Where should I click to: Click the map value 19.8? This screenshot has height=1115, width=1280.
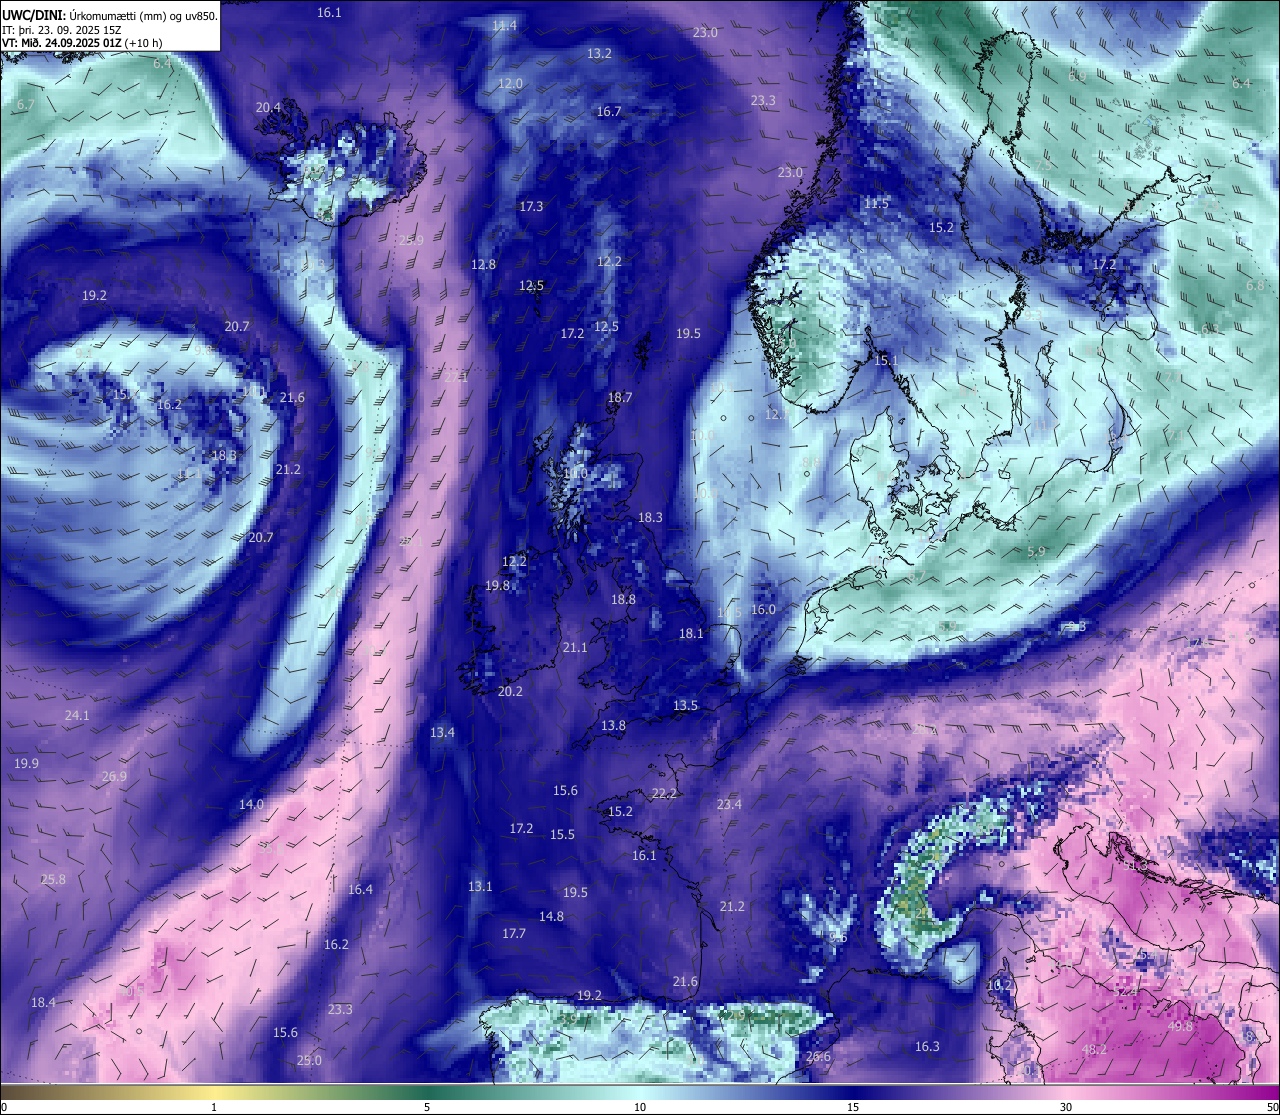point(497,585)
